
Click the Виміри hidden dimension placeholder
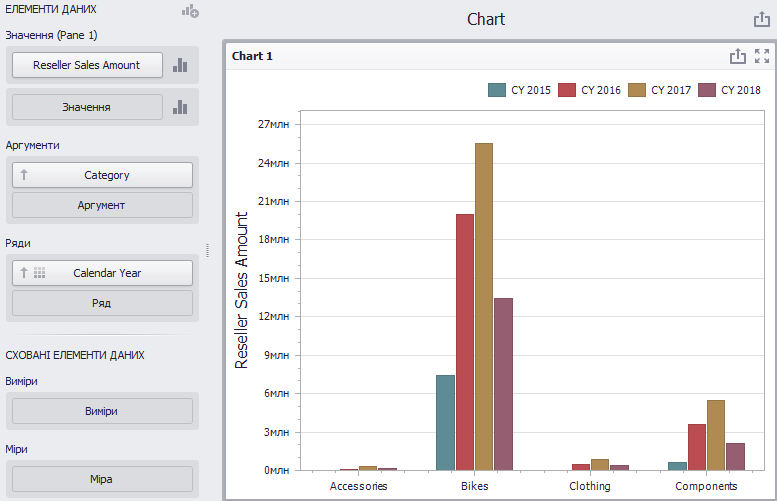coord(102,411)
